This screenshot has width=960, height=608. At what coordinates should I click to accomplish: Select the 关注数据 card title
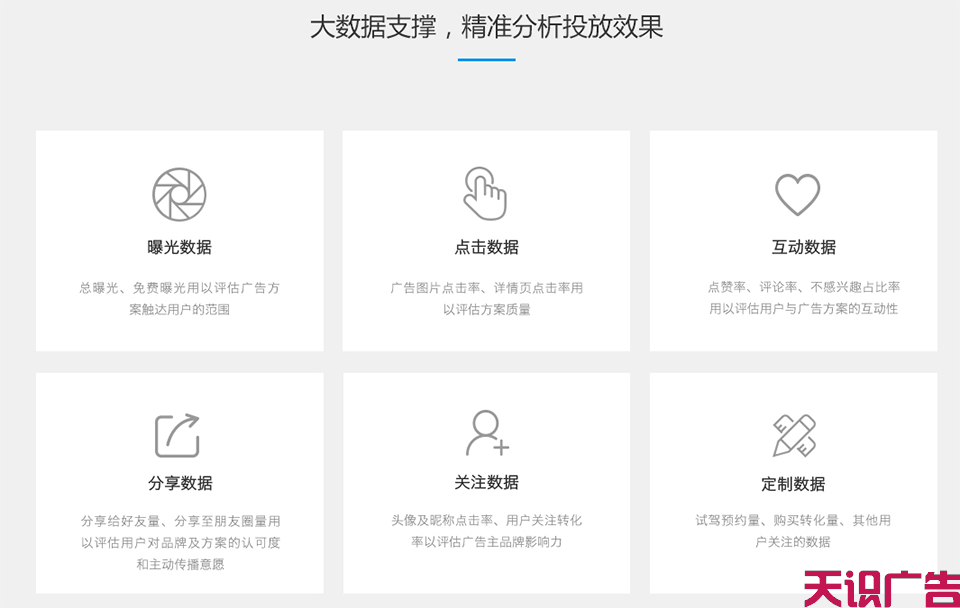[487, 482]
